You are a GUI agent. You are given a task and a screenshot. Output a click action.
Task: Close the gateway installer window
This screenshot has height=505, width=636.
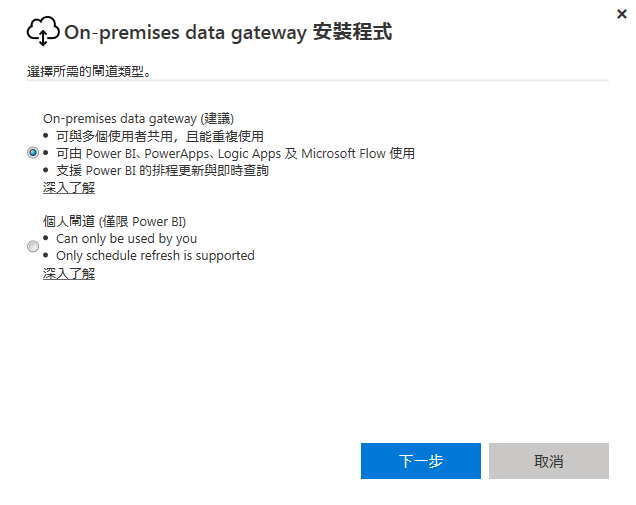pos(623,14)
